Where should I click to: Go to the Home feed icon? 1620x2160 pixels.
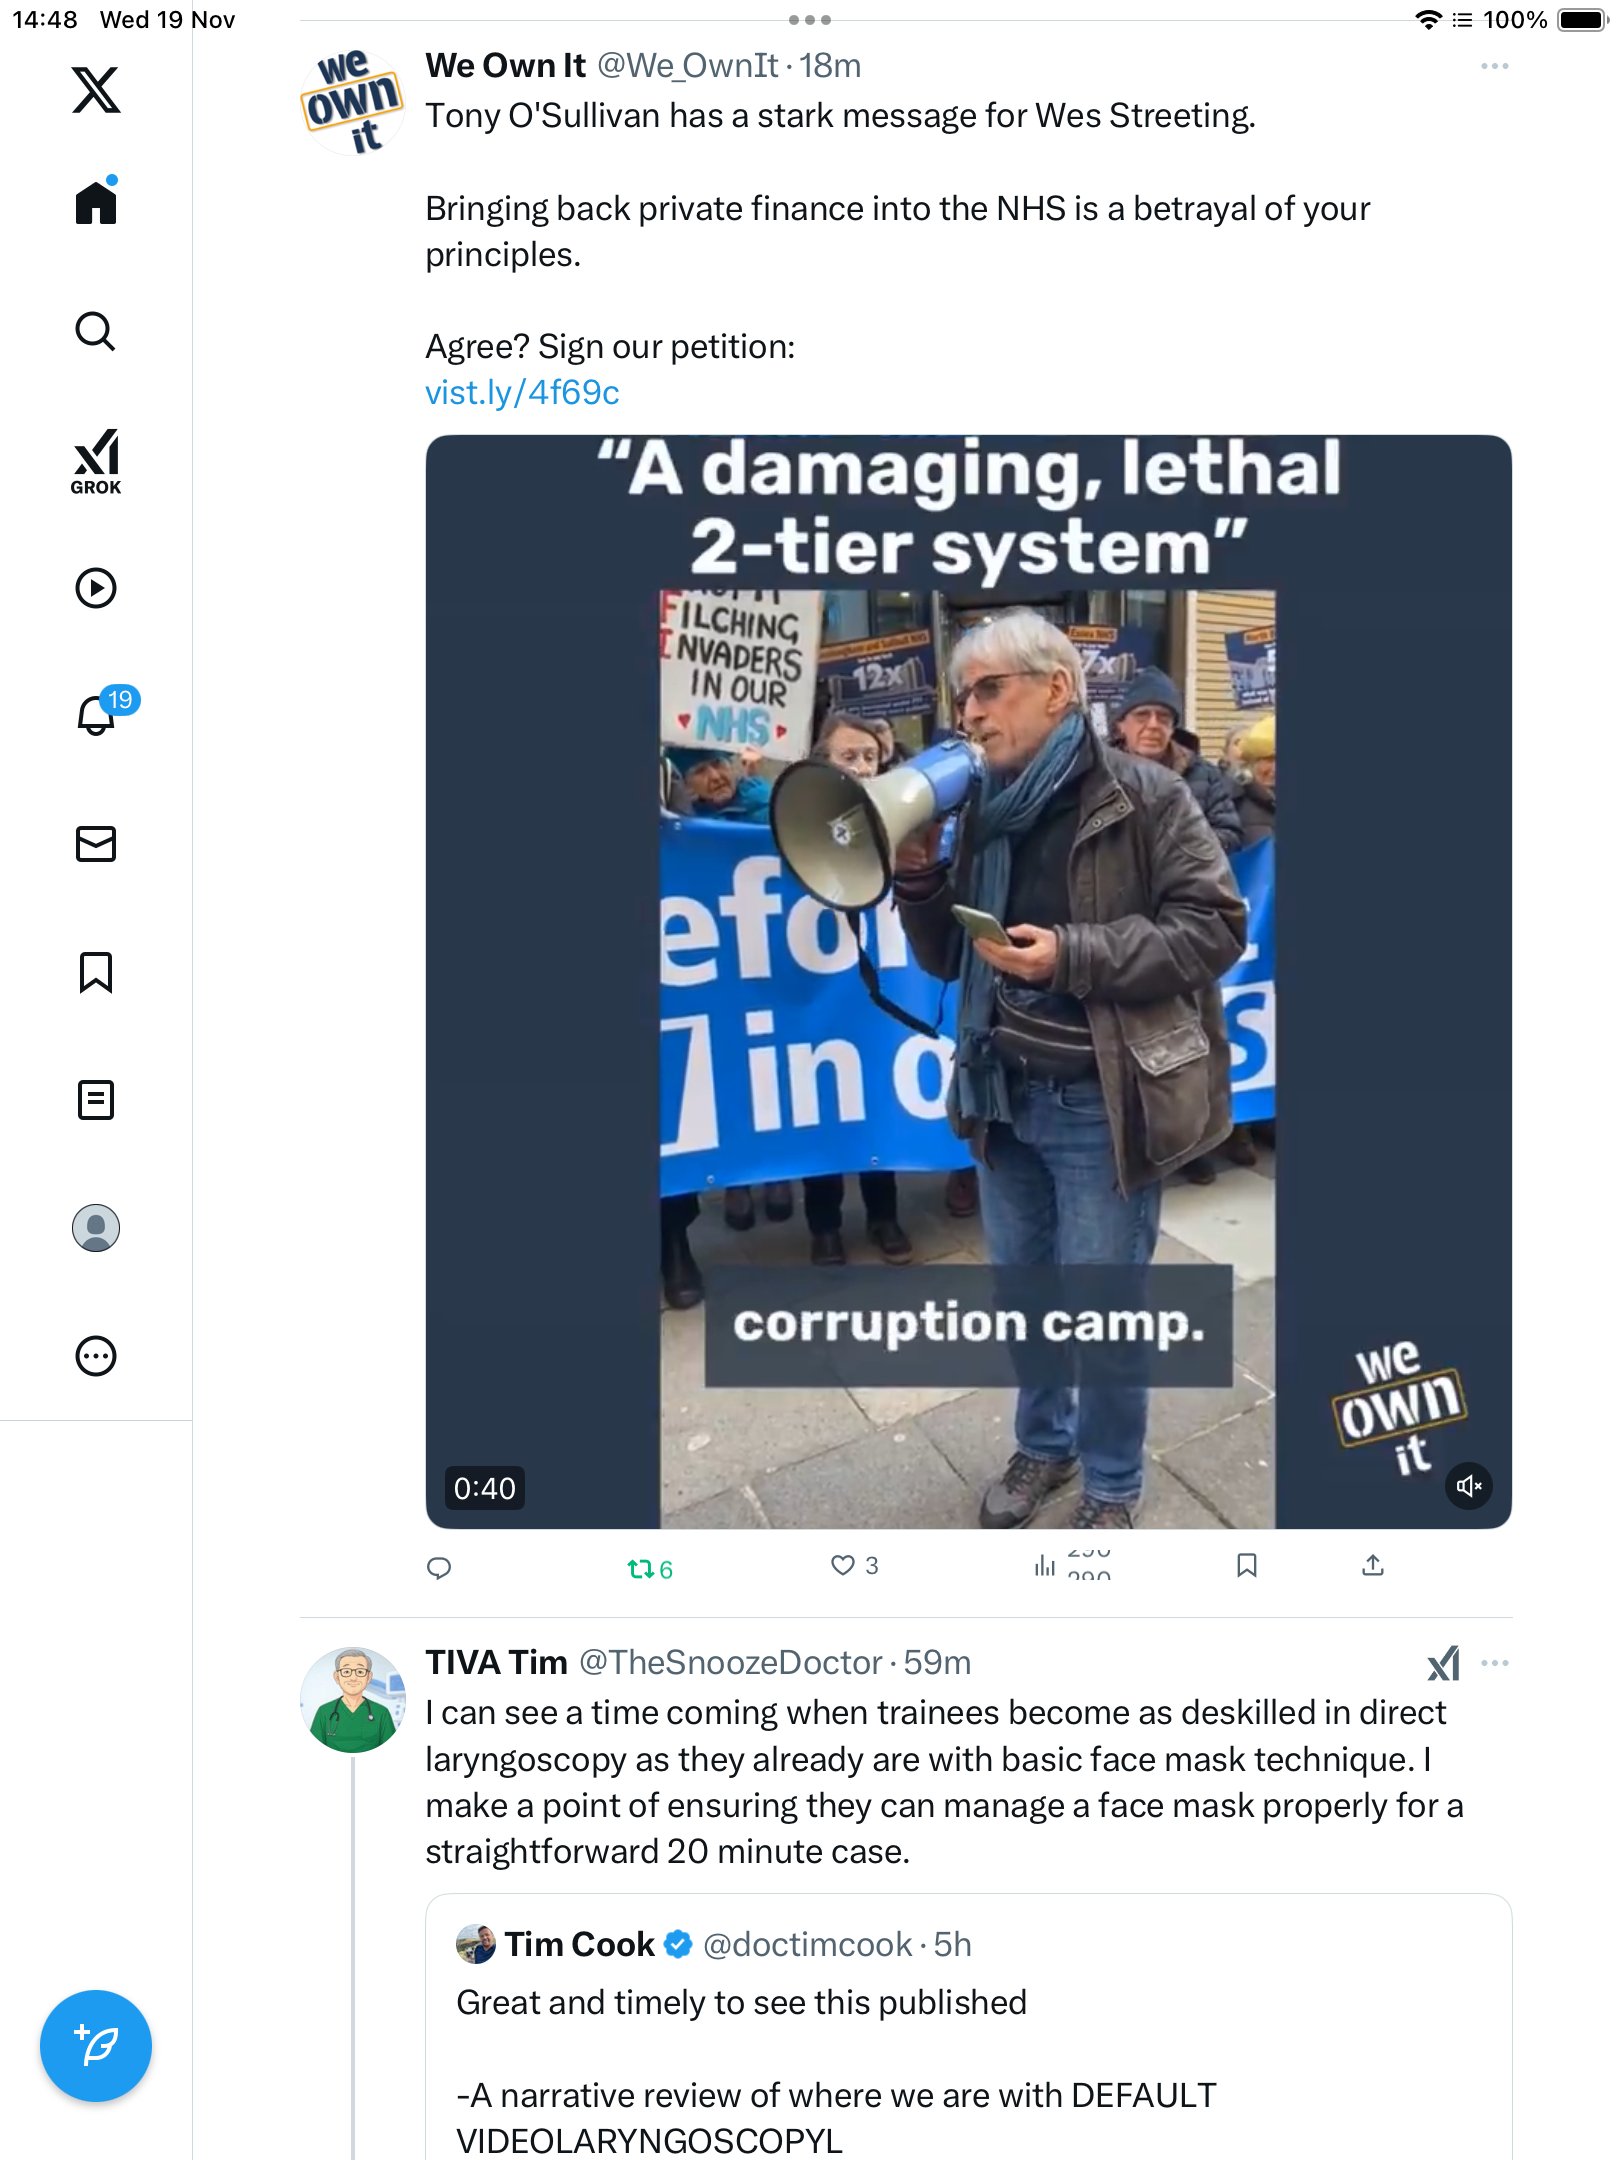[96, 202]
